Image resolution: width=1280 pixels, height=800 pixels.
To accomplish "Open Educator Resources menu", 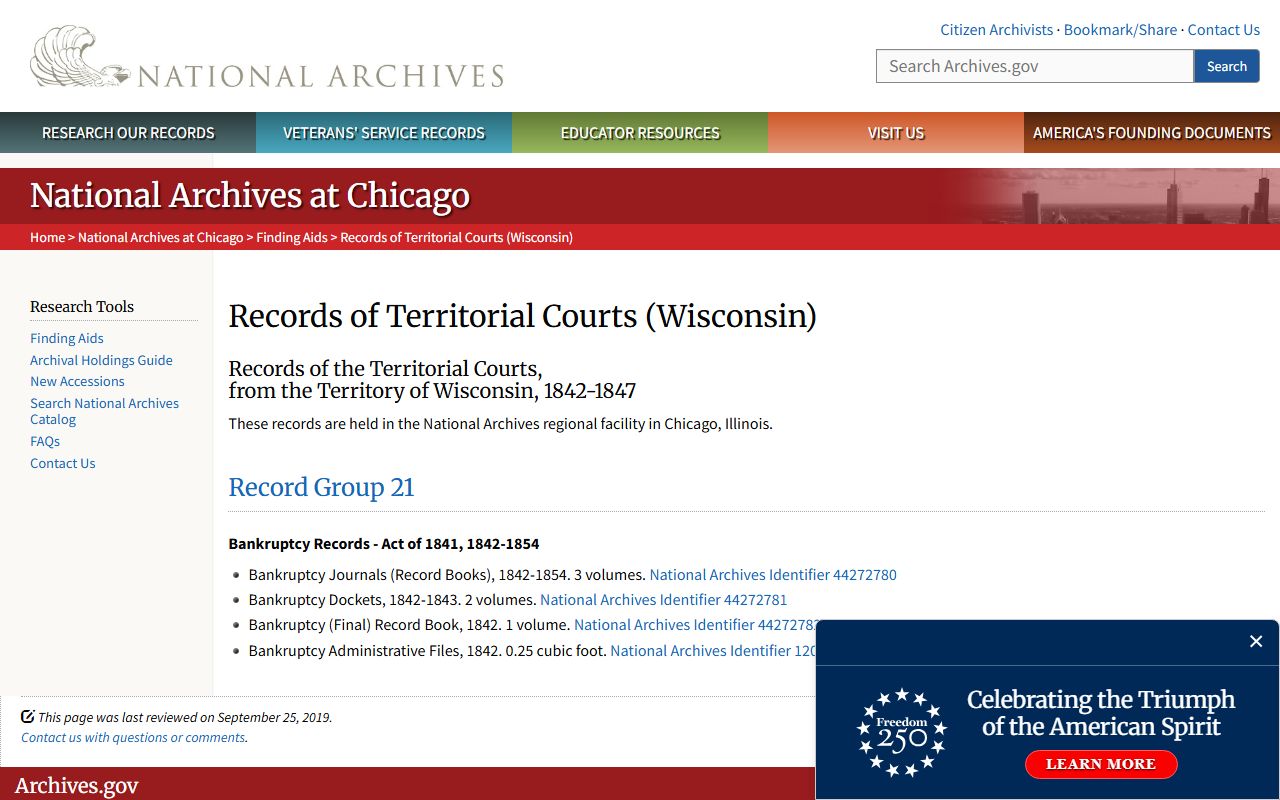I will pyautogui.click(x=640, y=132).
